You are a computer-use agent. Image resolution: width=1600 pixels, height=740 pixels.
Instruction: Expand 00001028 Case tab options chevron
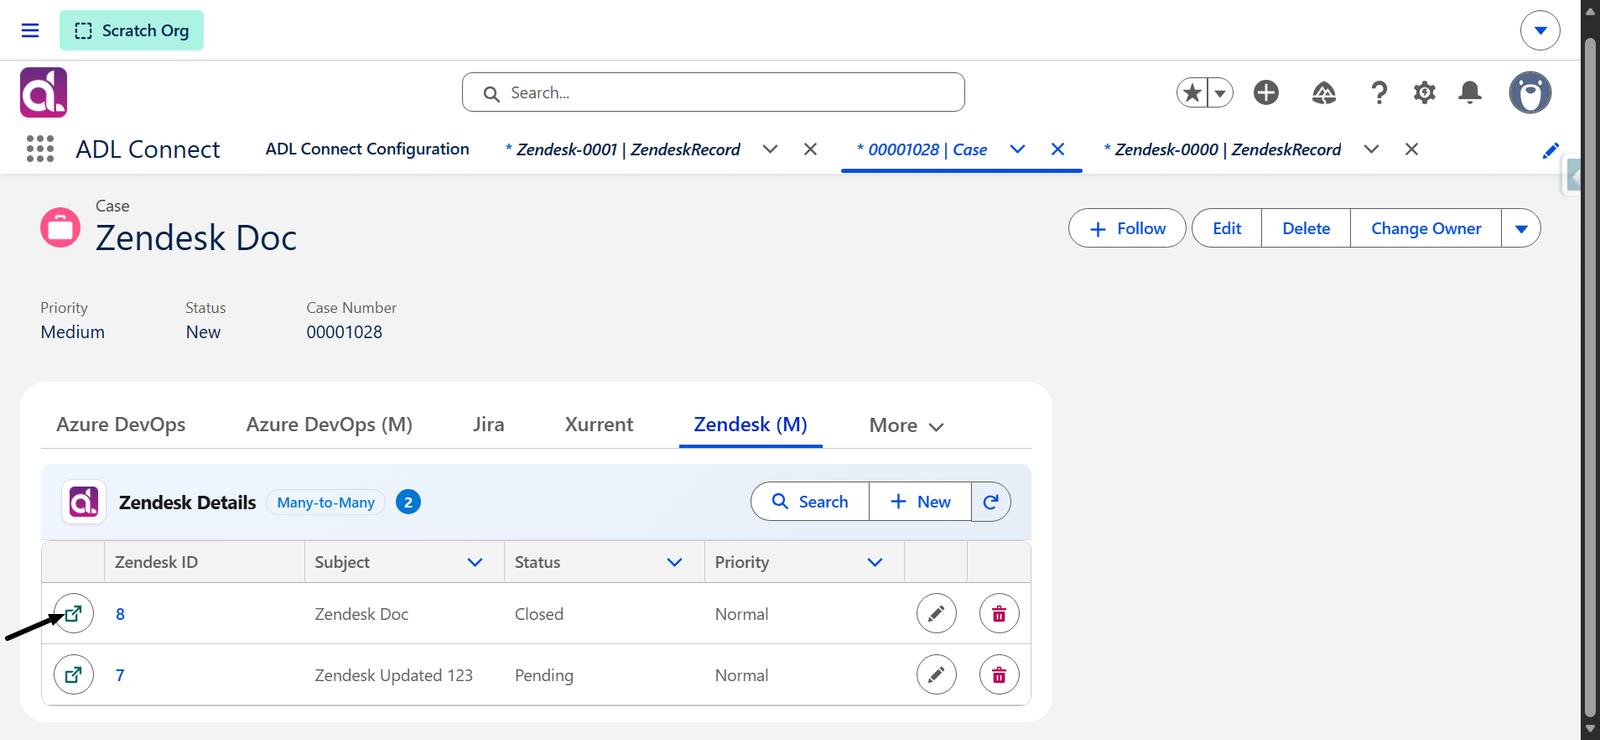point(1017,149)
